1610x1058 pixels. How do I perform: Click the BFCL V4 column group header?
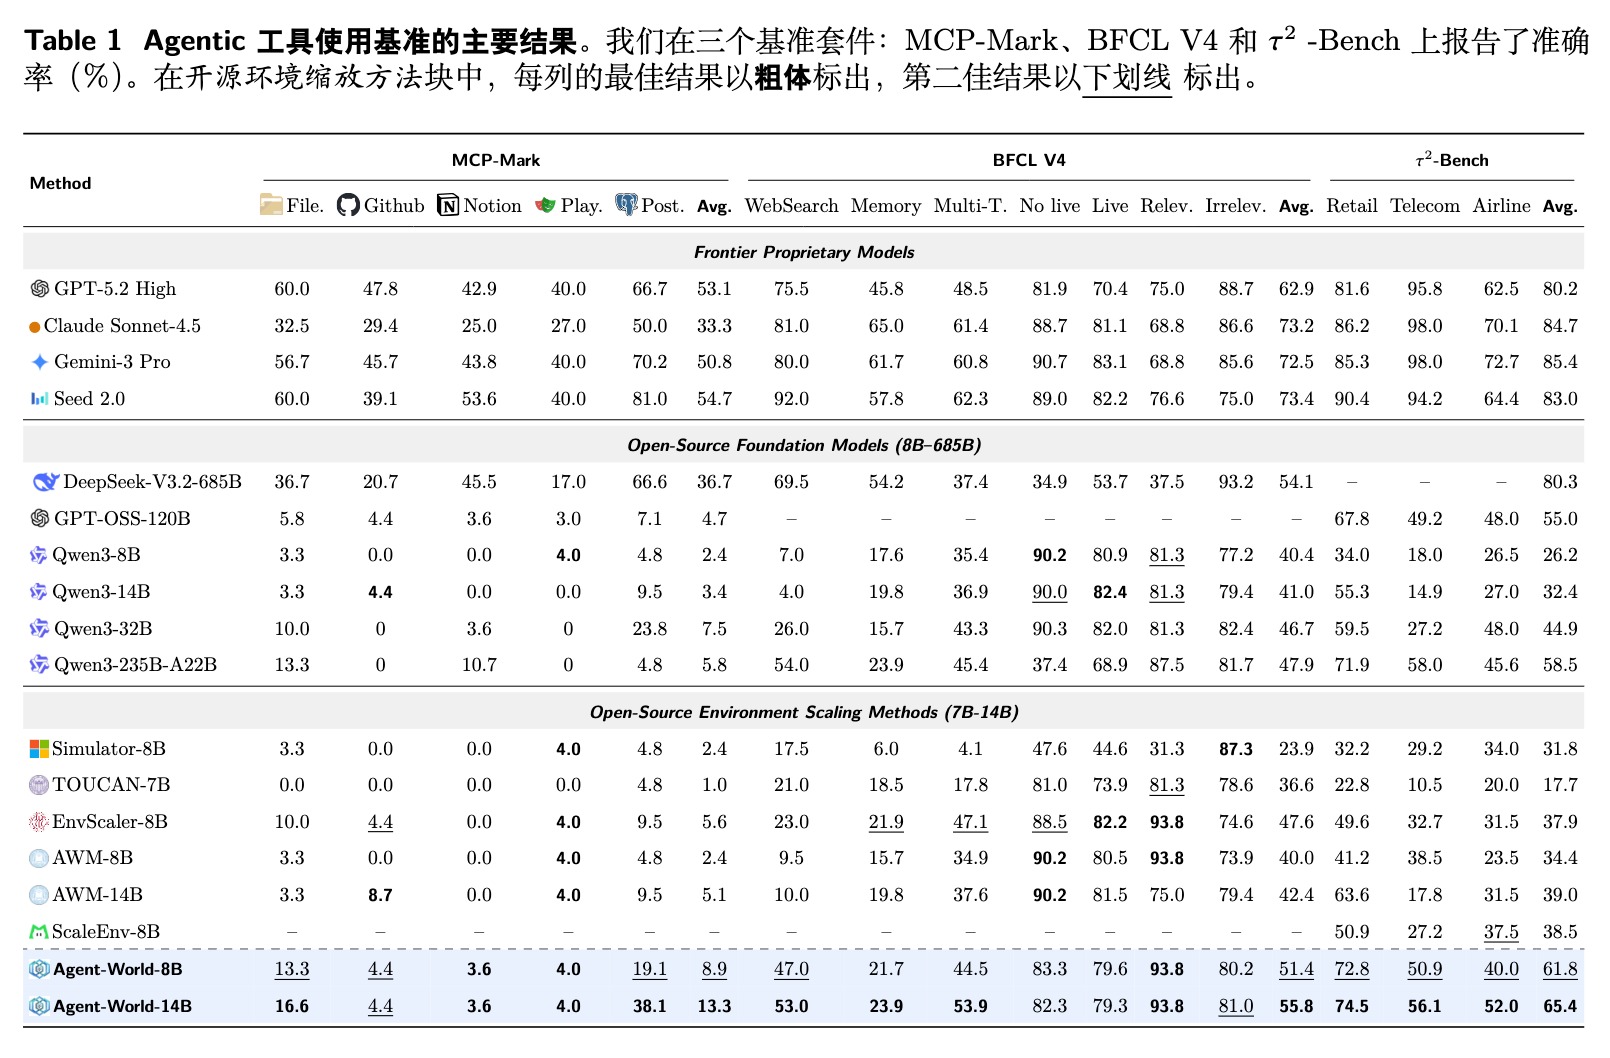(x=1028, y=160)
